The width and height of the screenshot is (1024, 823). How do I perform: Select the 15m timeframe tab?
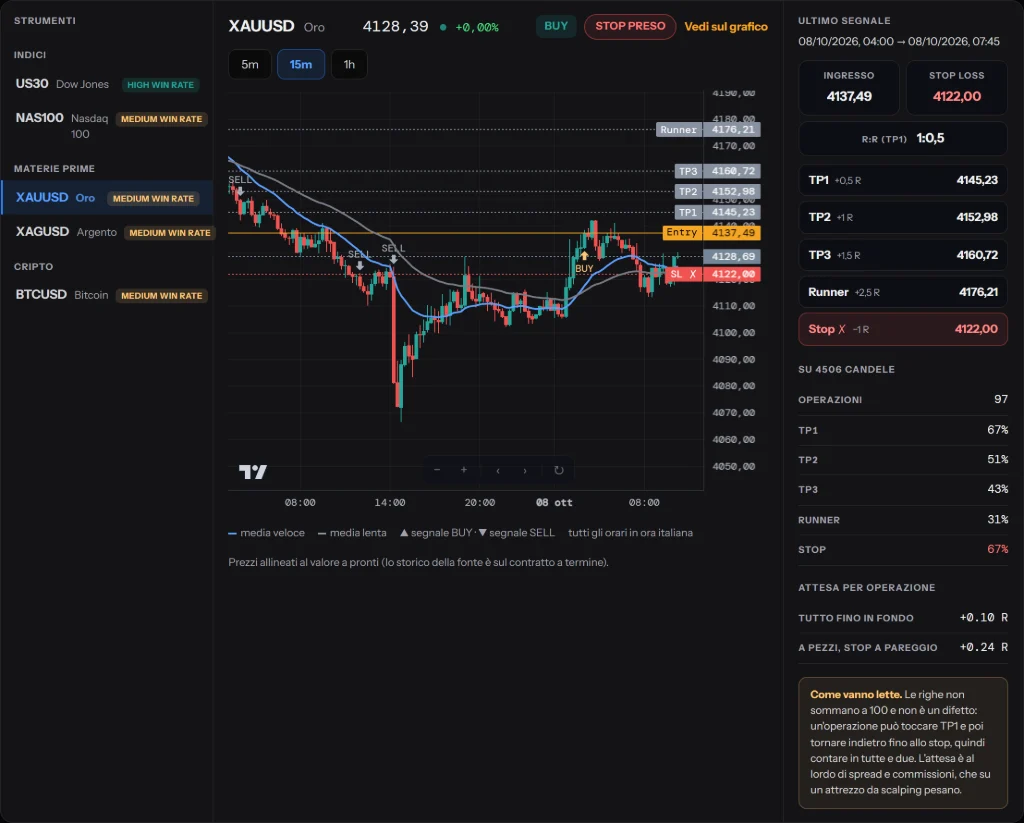pos(300,65)
